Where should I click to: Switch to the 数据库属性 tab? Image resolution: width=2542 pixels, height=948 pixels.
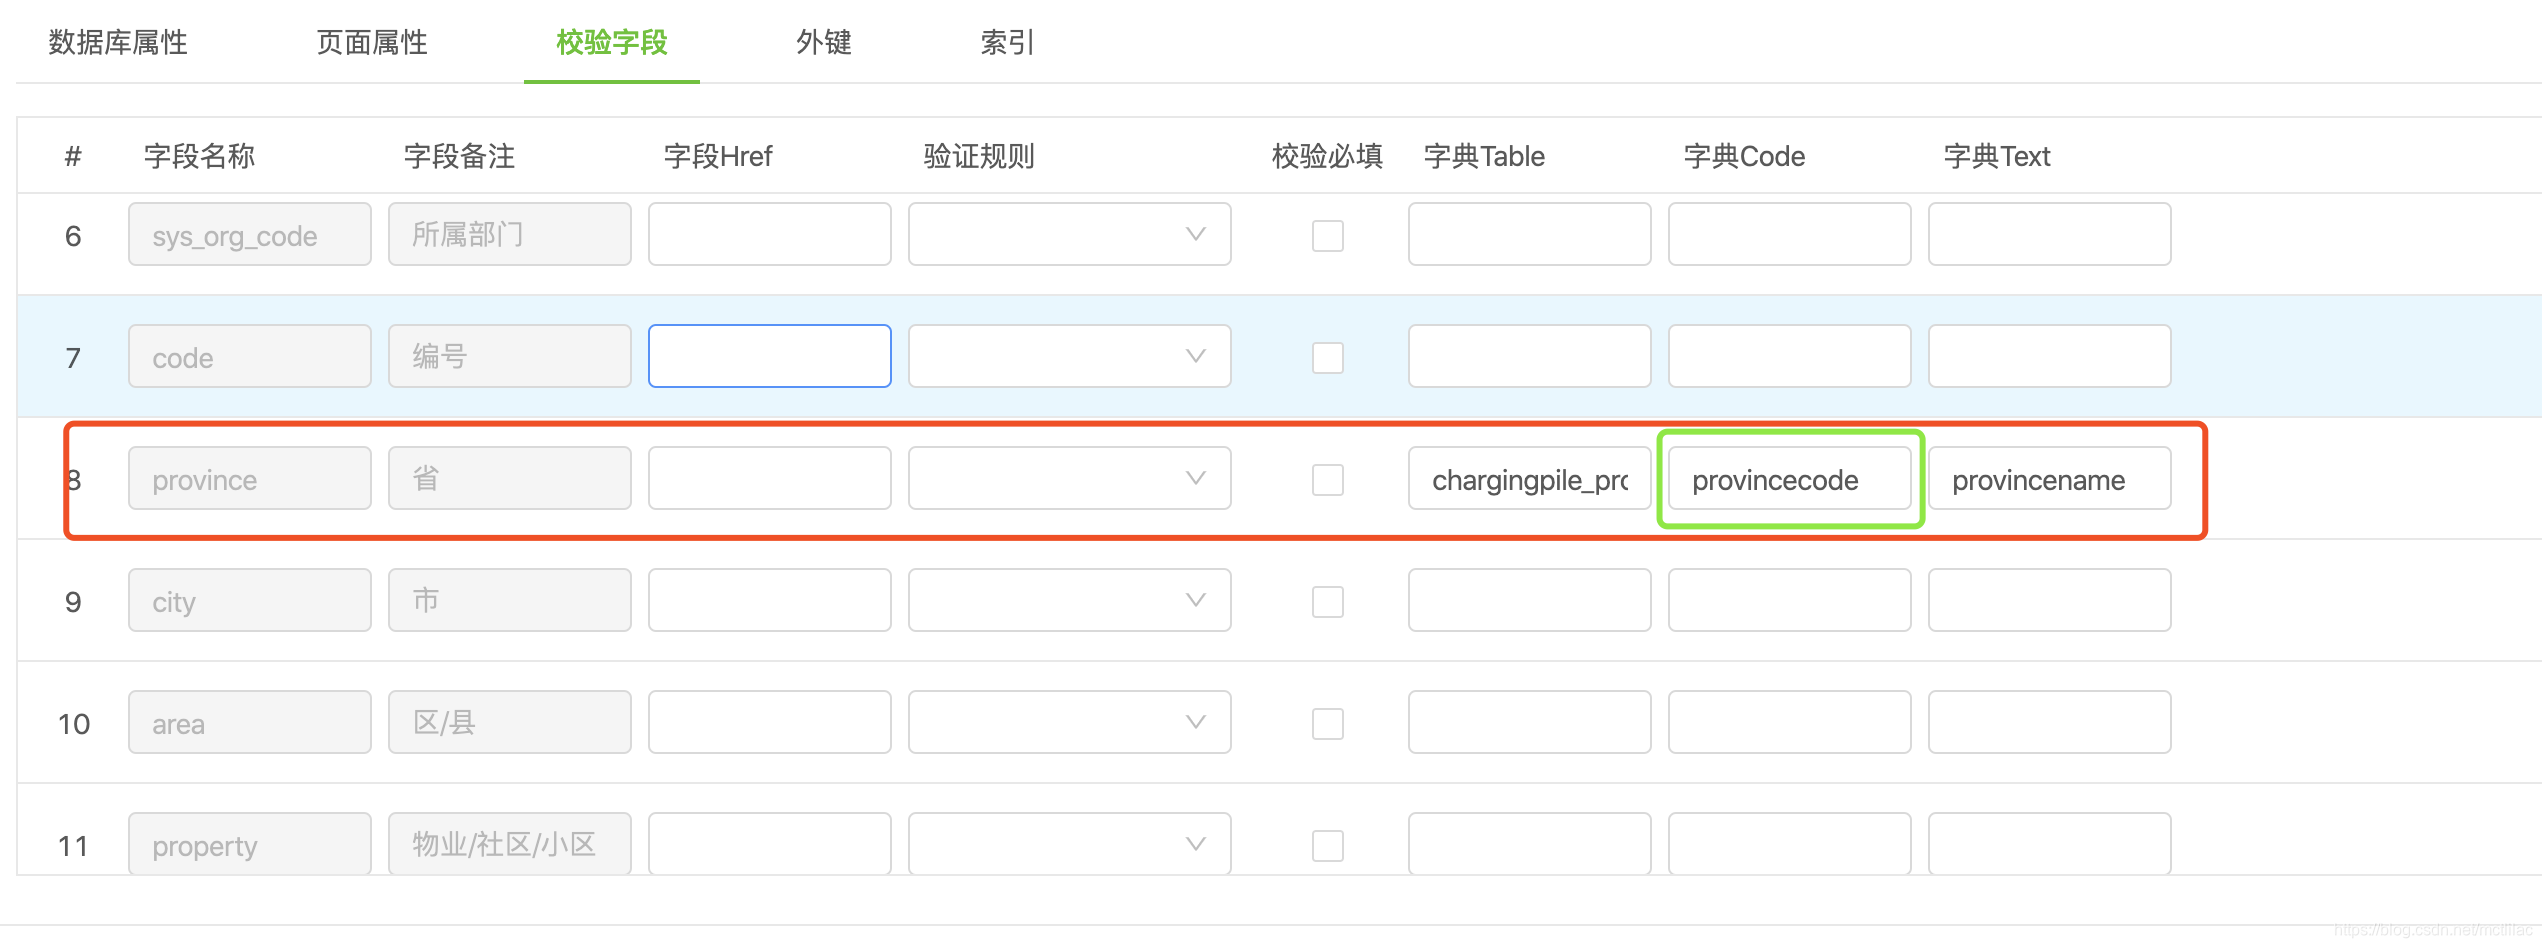click(117, 42)
